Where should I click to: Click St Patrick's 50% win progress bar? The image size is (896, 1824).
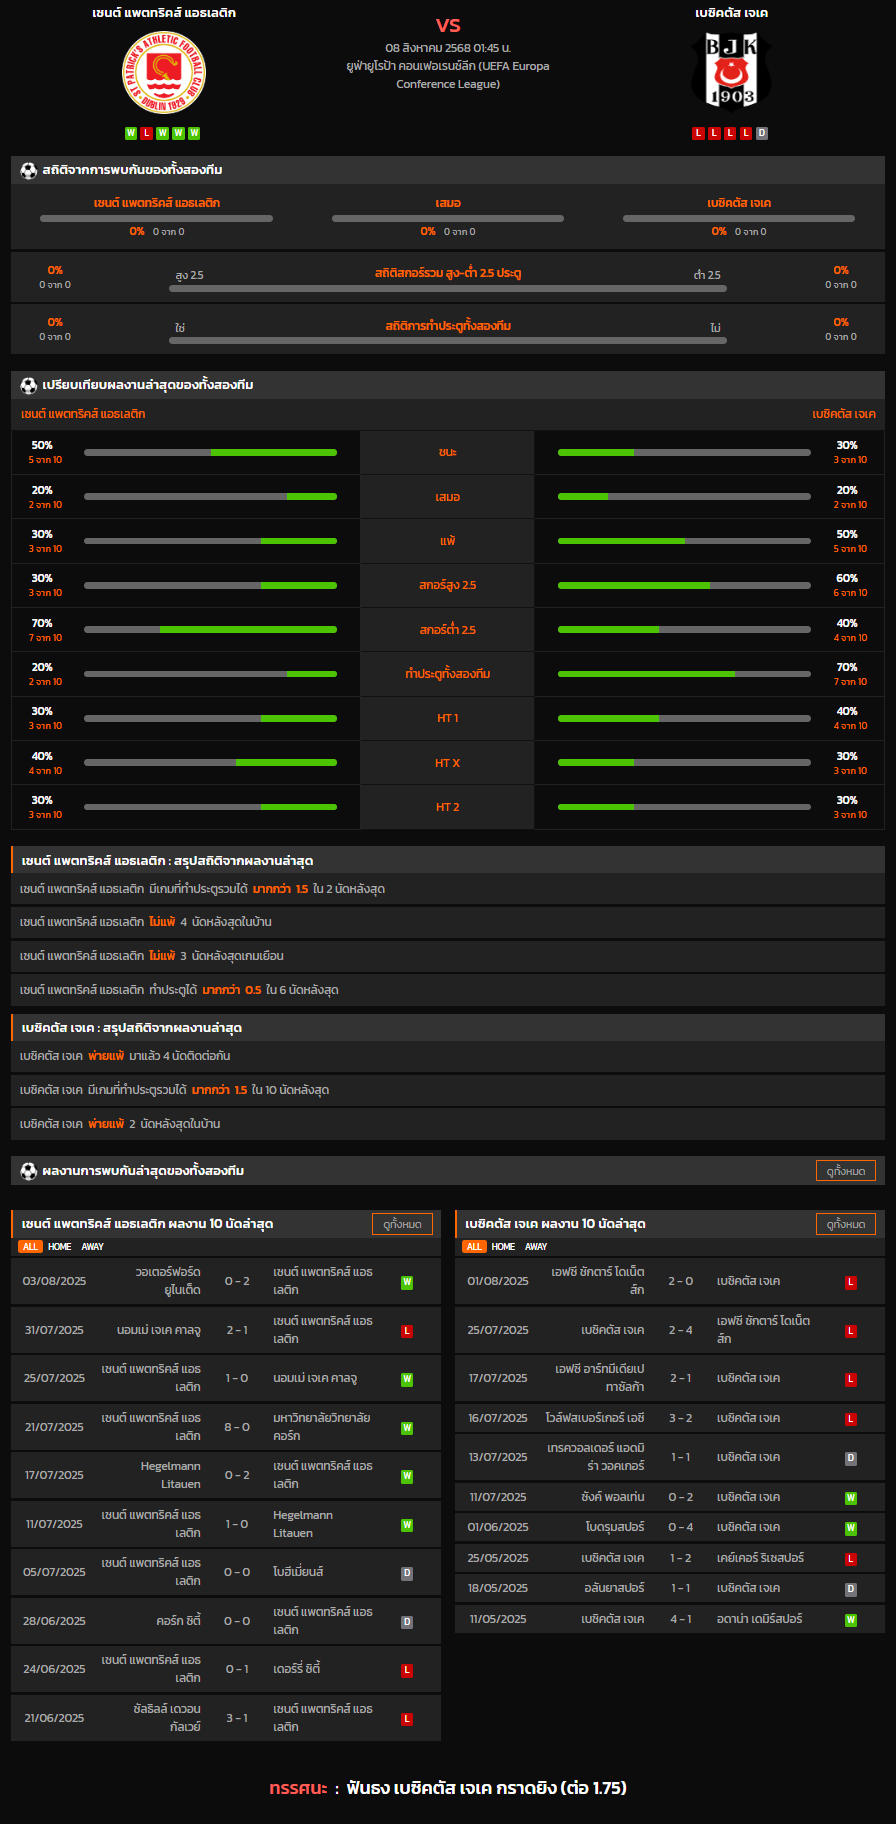pyautogui.click(x=210, y=452)
